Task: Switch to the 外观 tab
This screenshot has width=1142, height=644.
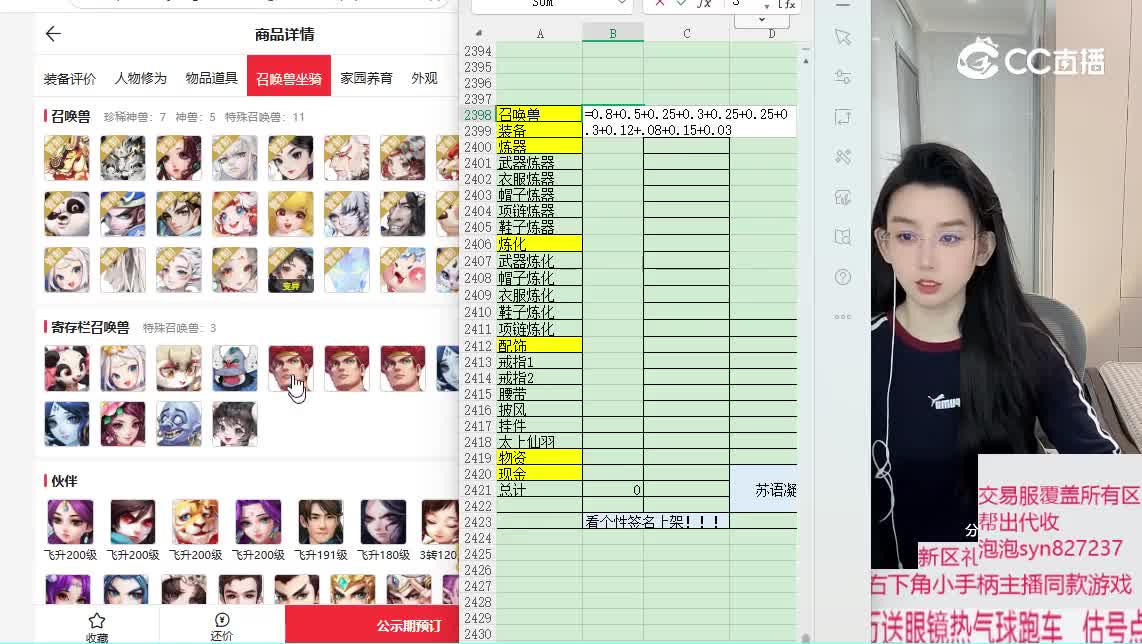Action: (x=424, y=78)
